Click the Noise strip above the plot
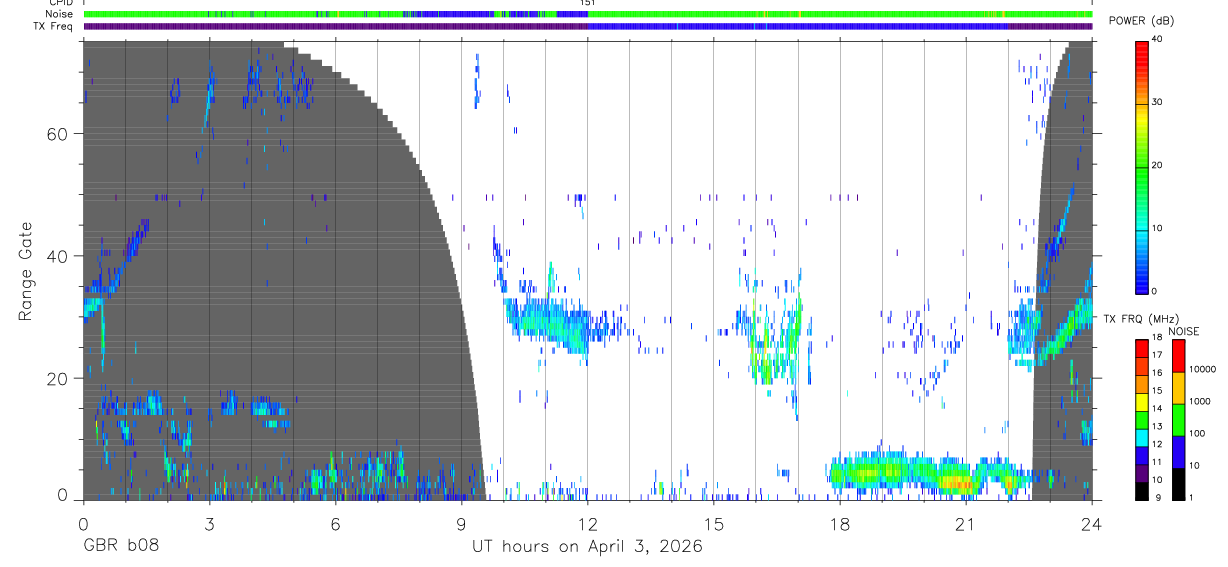Image resolution: width=1228 pixels, height=567 pixels. 587,14
